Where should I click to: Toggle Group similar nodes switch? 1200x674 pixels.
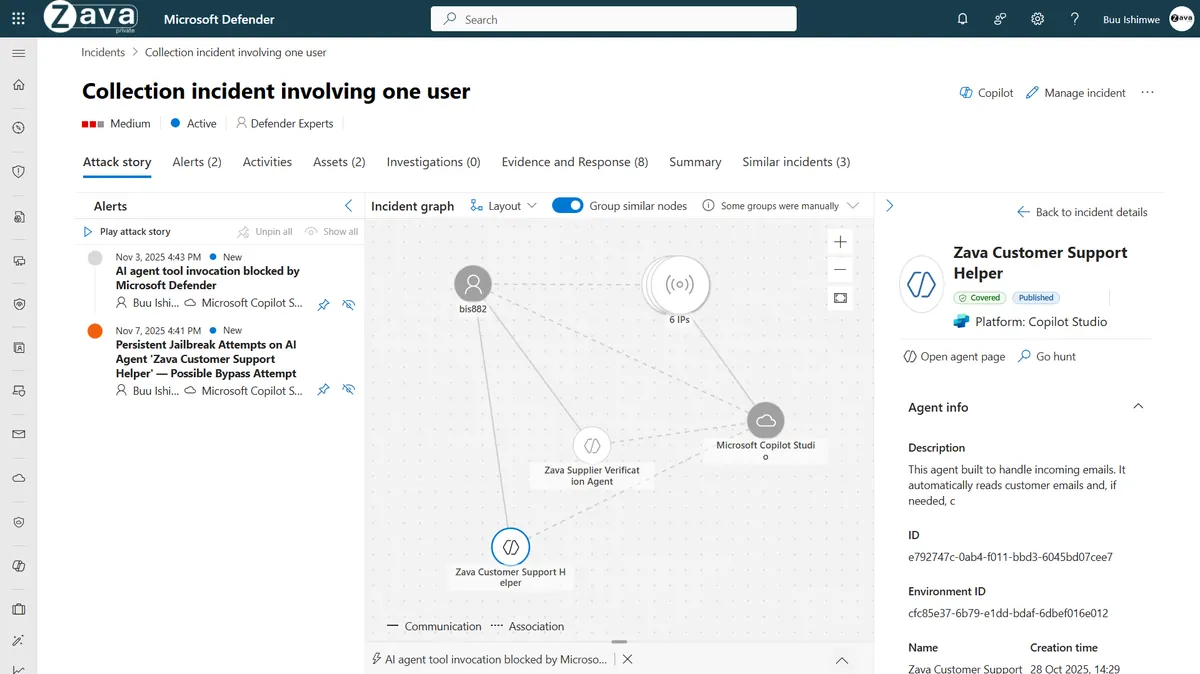coord(568,205)
